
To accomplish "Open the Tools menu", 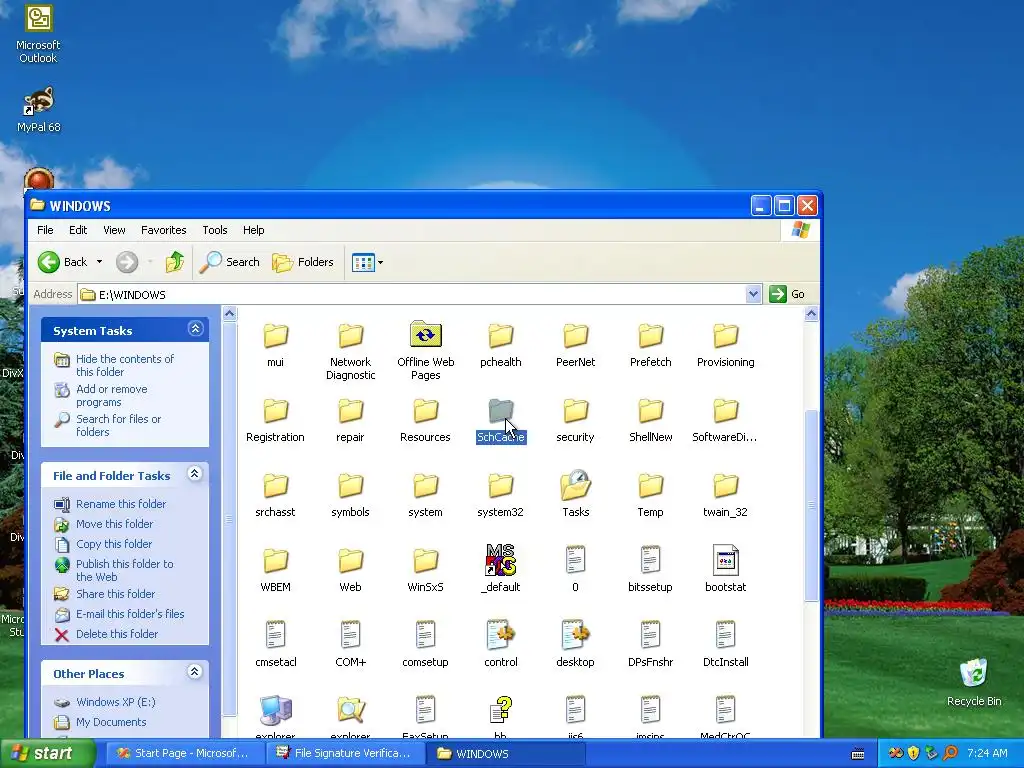I will (x=214, y=230).
